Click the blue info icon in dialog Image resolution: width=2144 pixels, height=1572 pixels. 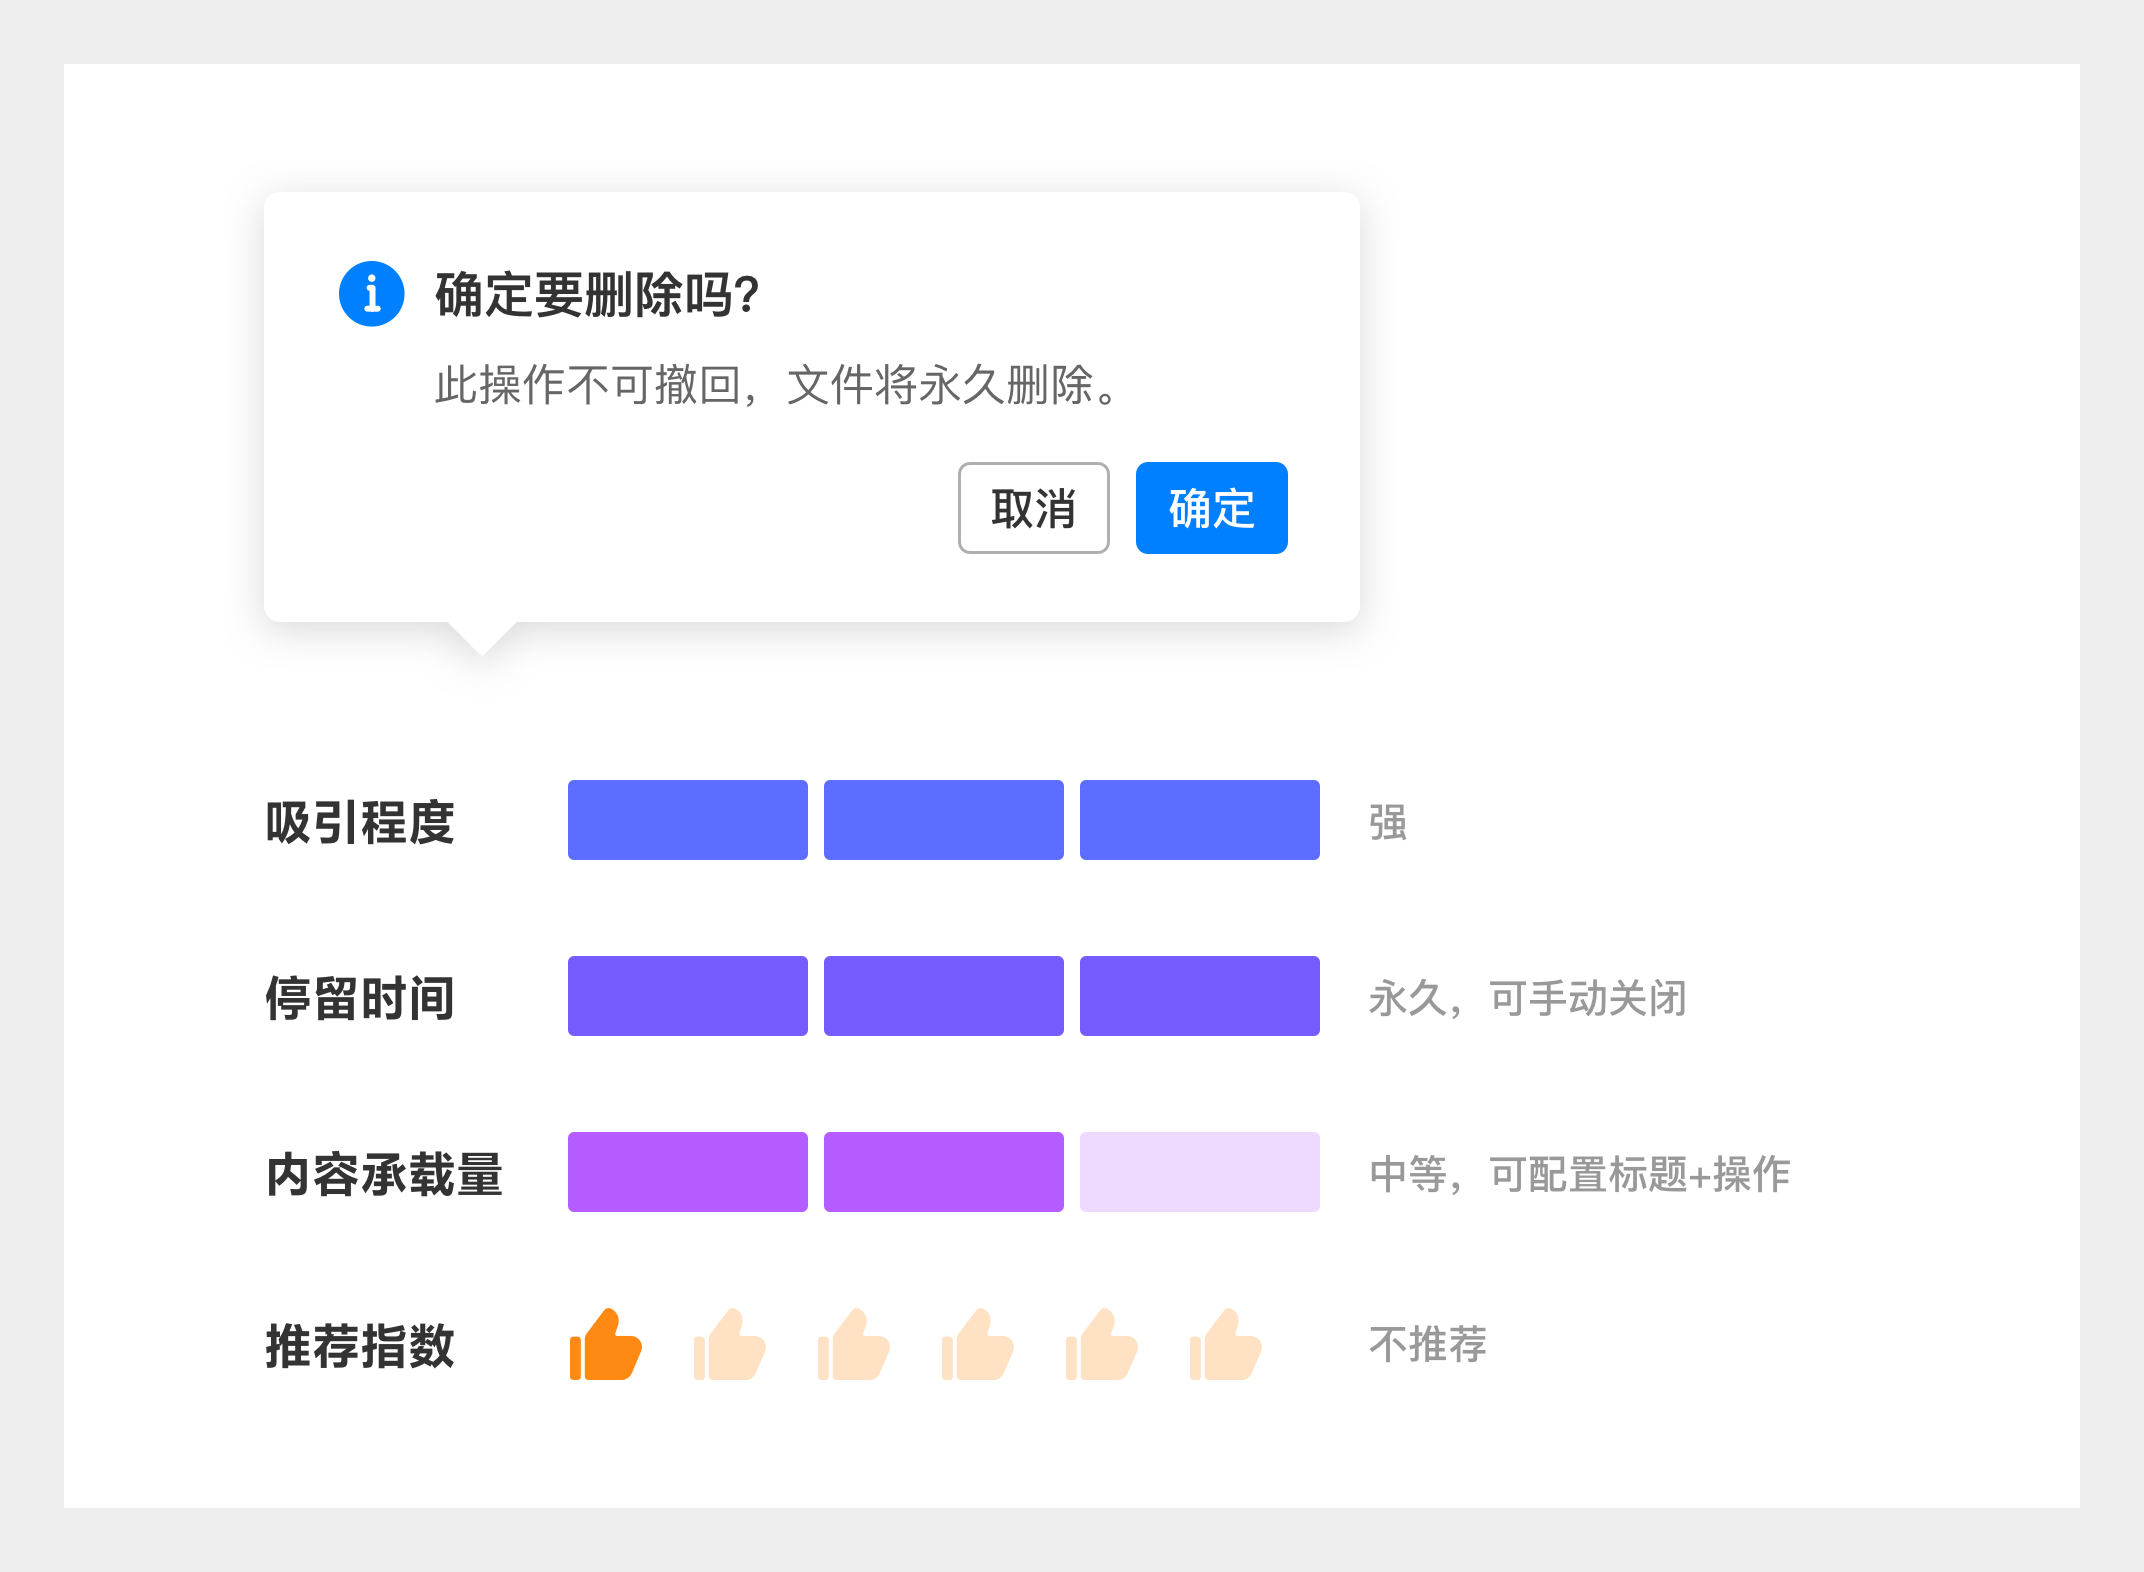[x=371, y=294]
